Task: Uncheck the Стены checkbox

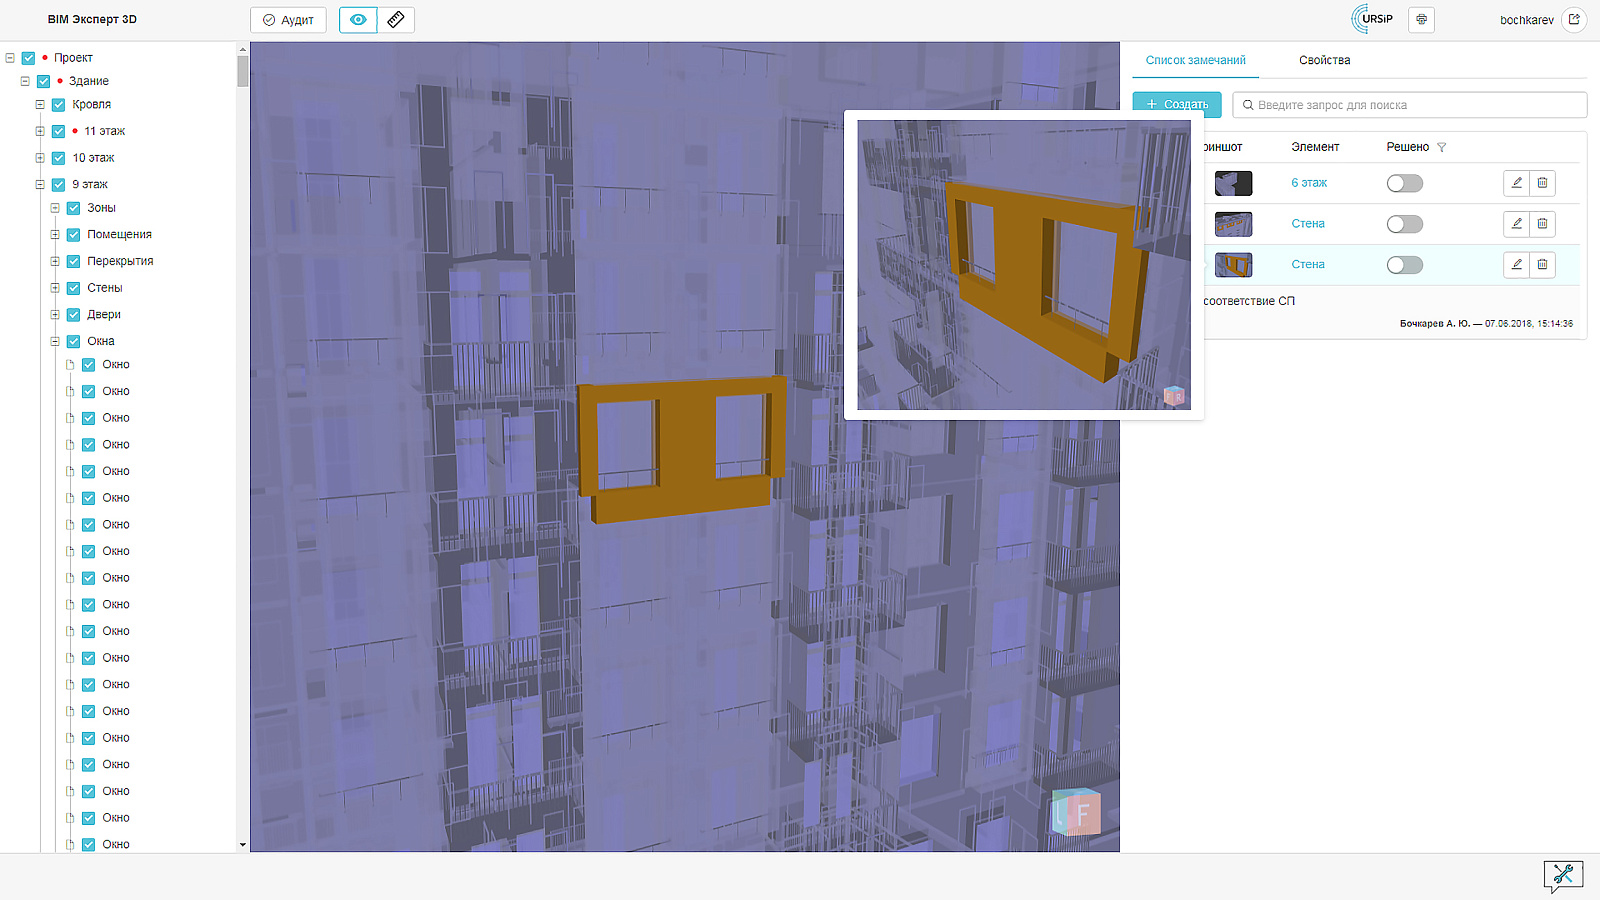Action: tap(74, 288)
